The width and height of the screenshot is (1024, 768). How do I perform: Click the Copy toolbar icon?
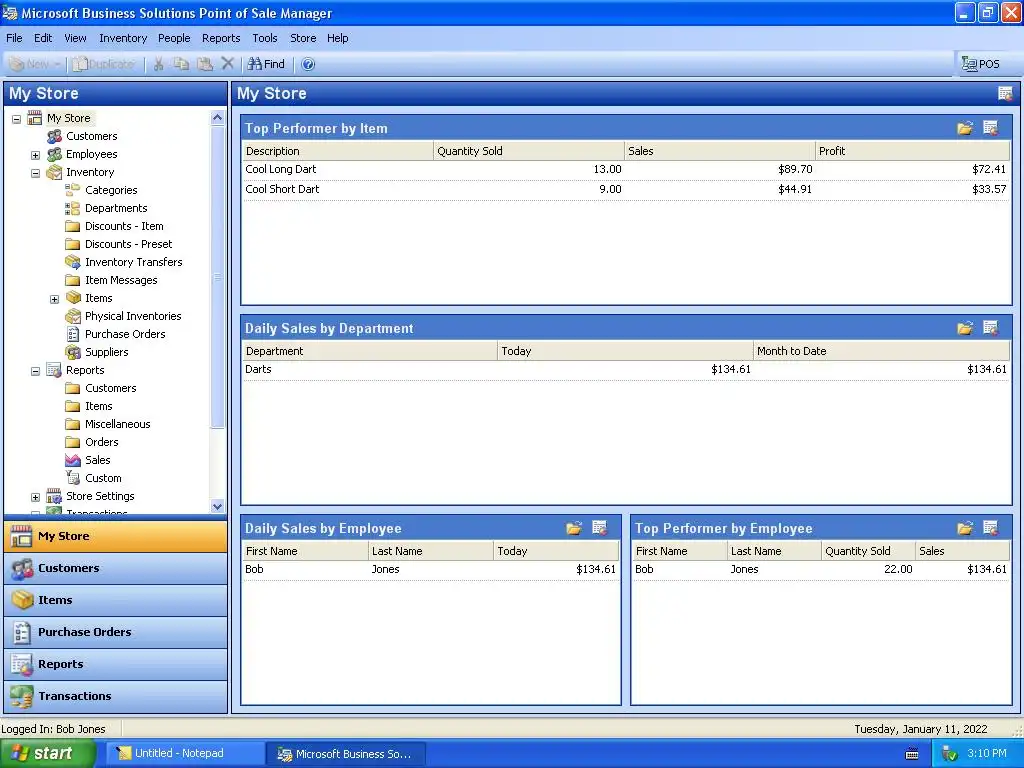(x=181, y=64)
